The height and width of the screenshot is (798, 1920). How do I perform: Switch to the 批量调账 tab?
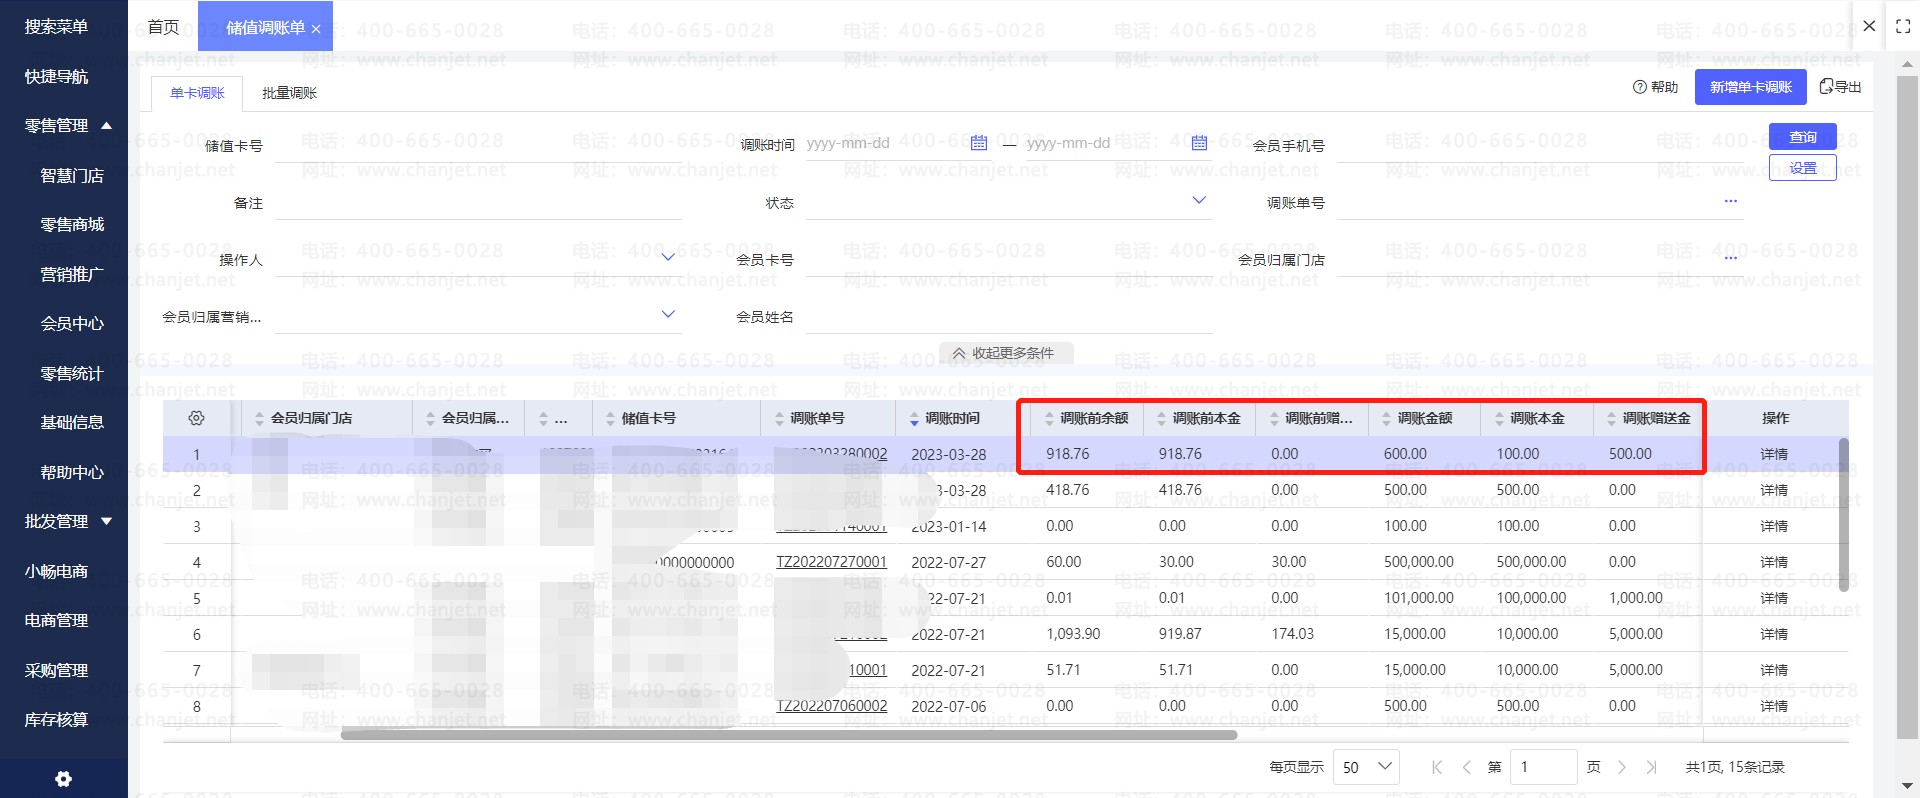click(x=289, y=93)
